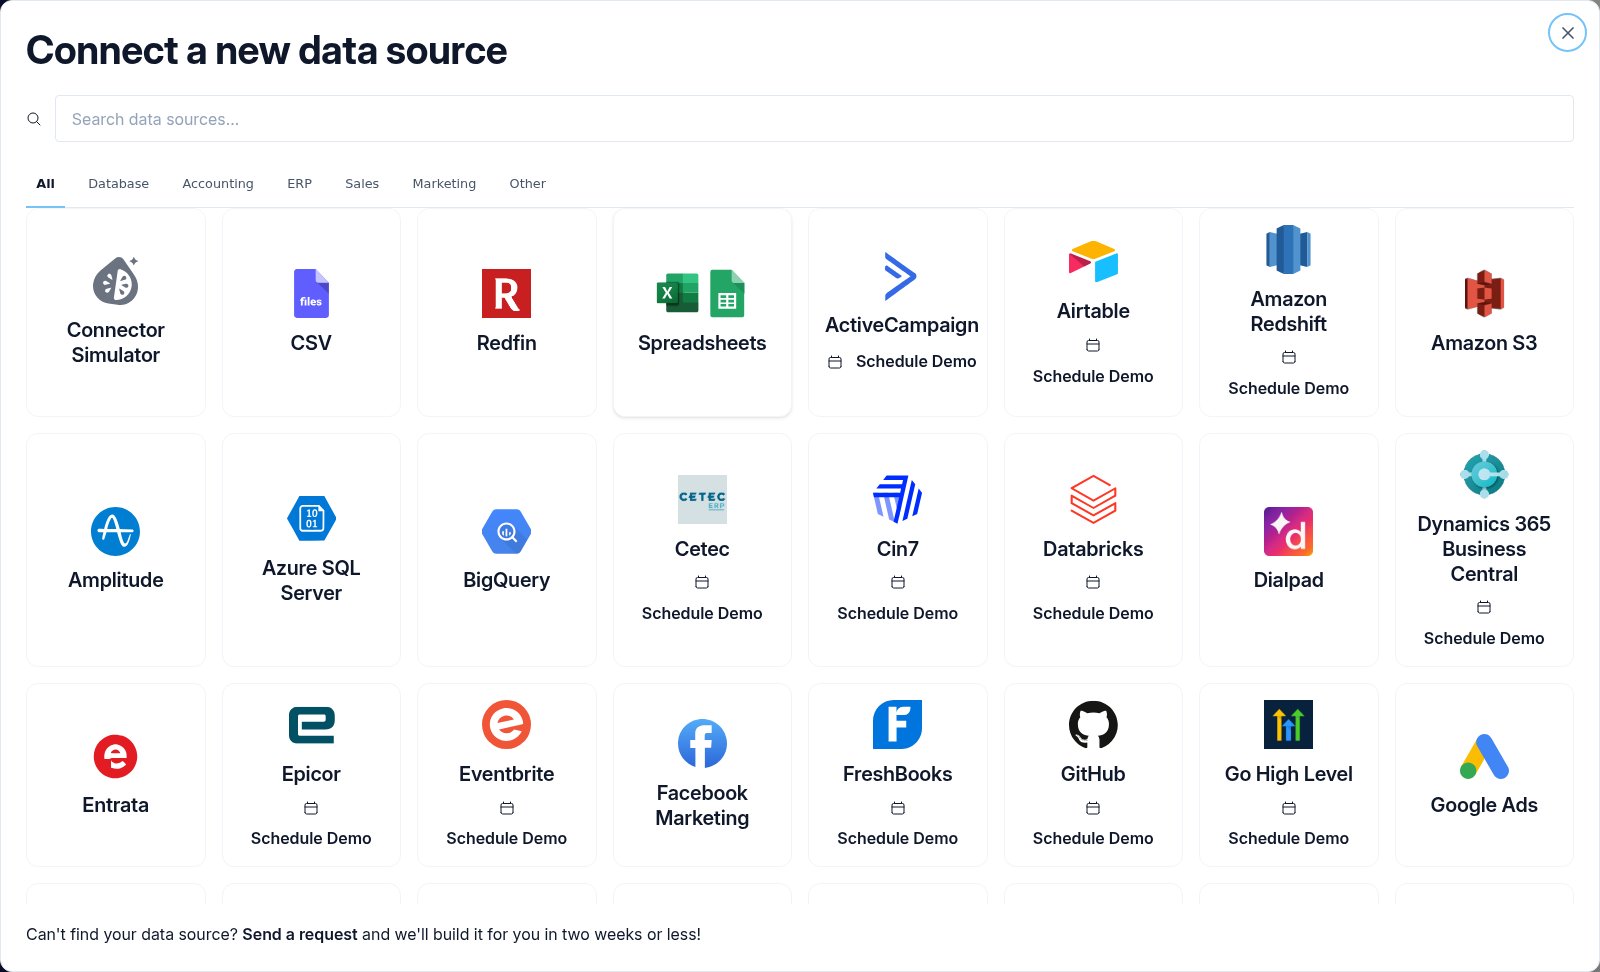Screen dimensions: 1600x972
Task: Switch to the Database tab
Action: (118, 184)
